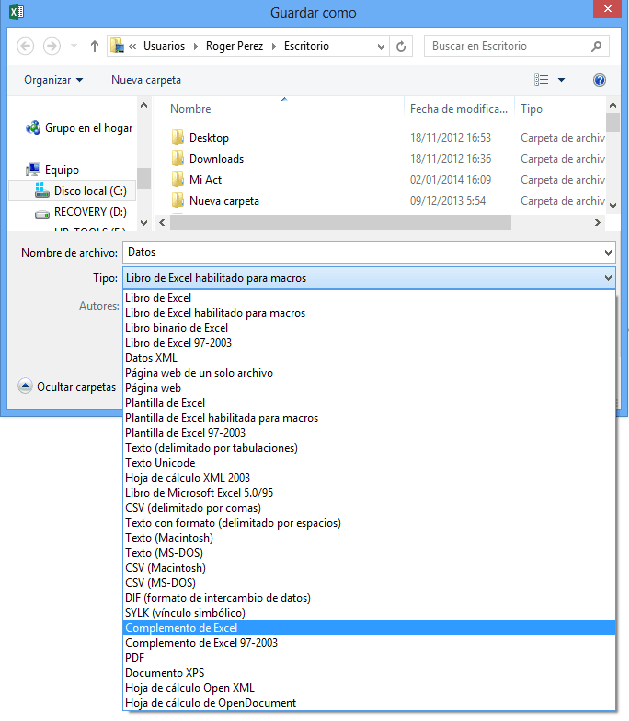Click the navigation pane vertical scrollbar thumb
The image size is (629, 721).
[x=144, y=178]
